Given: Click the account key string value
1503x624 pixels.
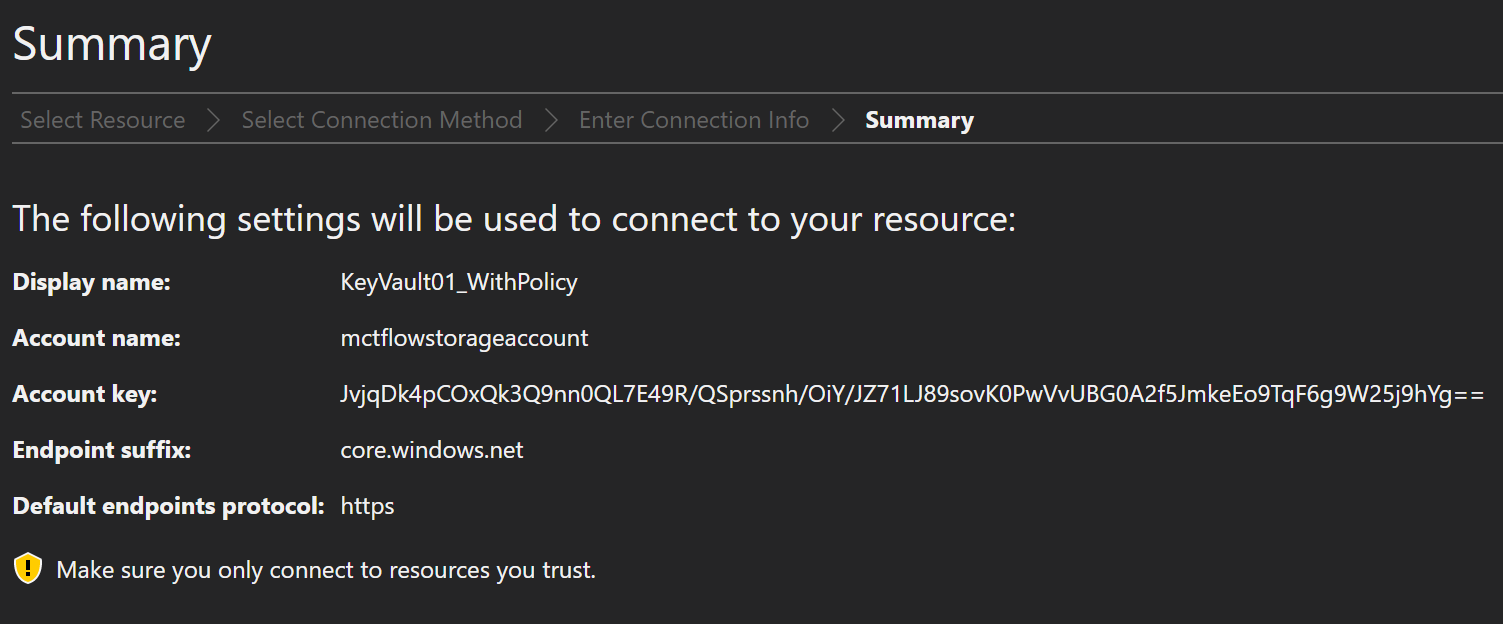Looking at the screenshot, I should pyautogui.click(x=912, y=394).
